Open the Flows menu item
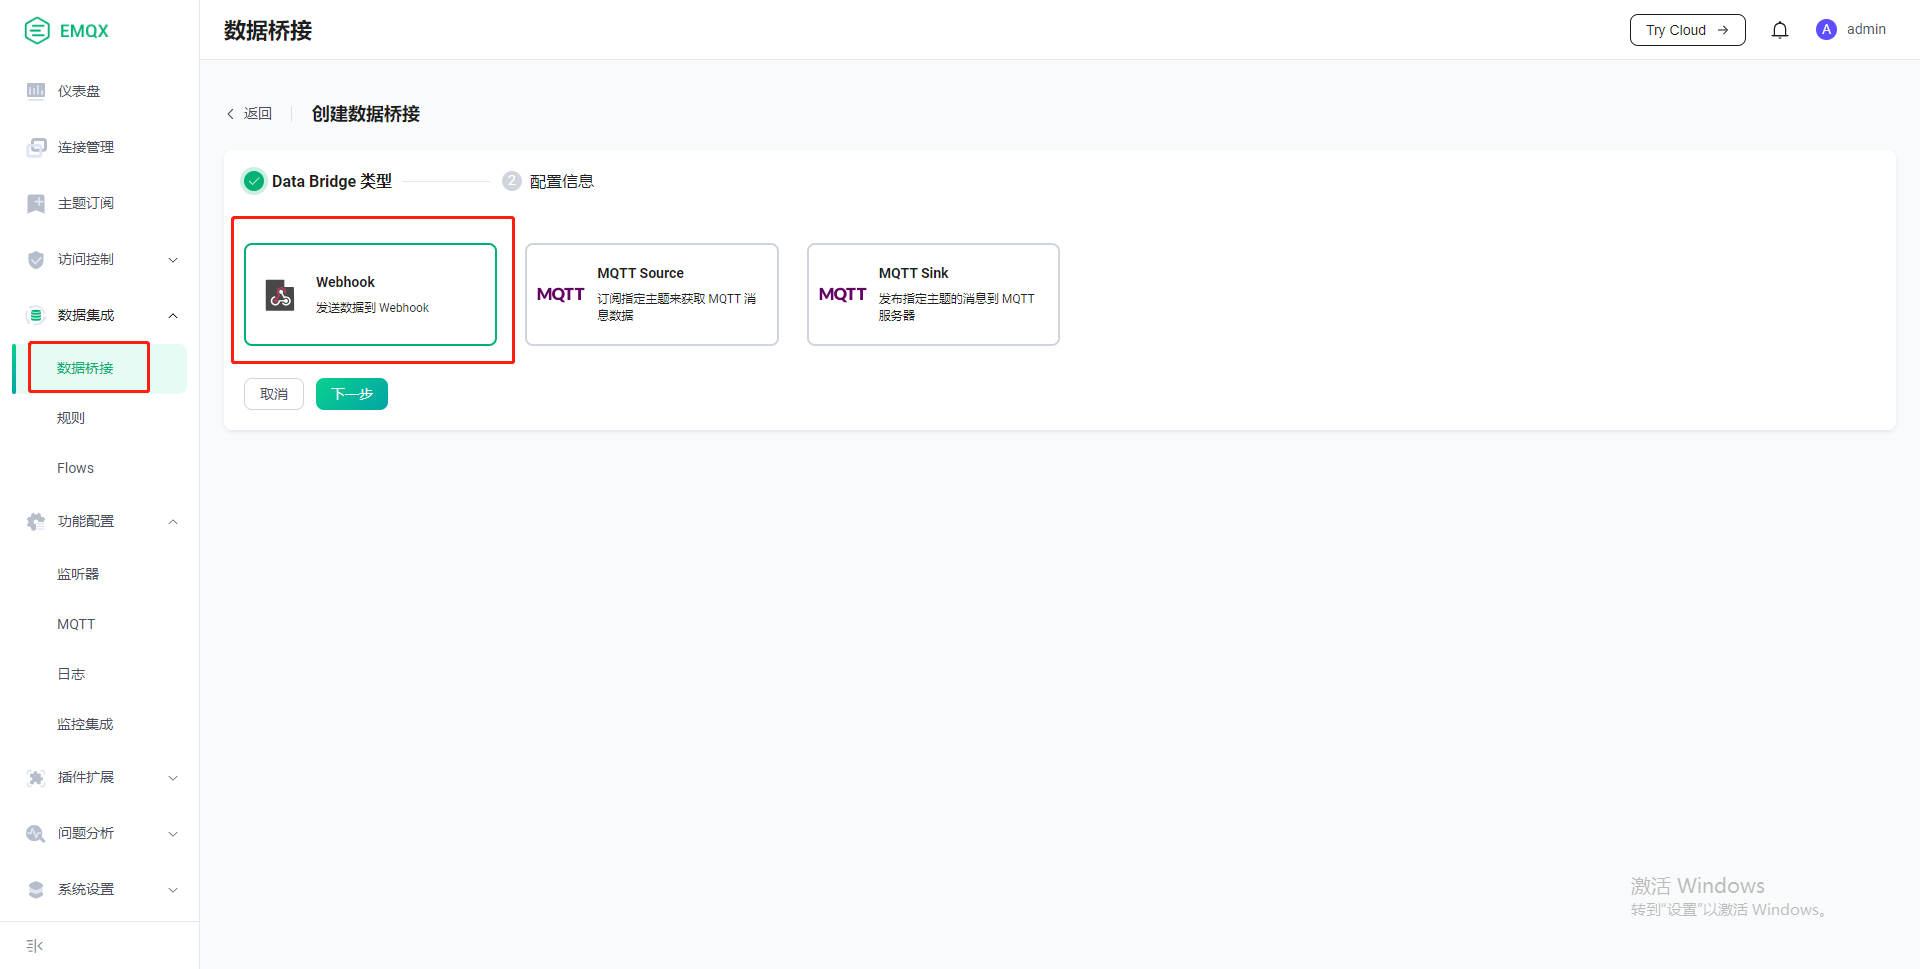This screenshot has height=969, width=1920. (75, 468)
